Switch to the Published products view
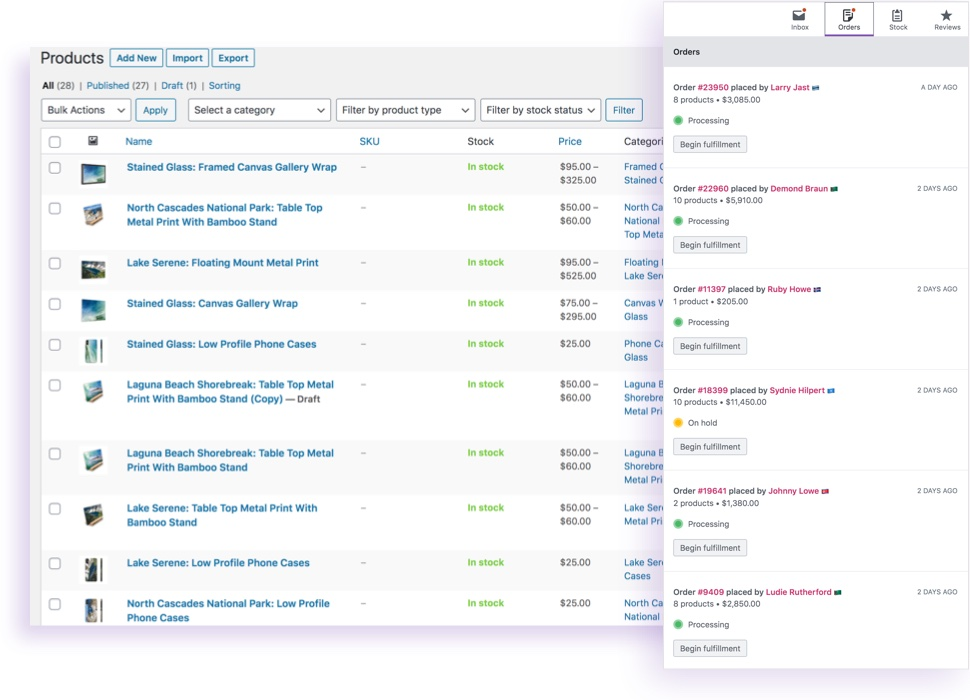This screenshot has width=970, height=700. tap(108, 85)
